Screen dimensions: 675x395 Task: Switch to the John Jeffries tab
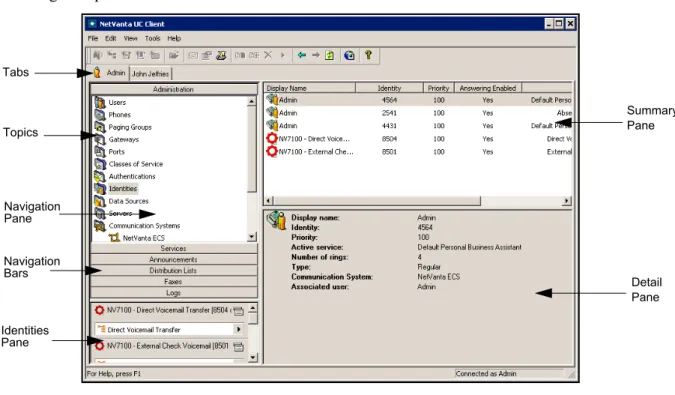pyautogui.click(x=150, y=74)
